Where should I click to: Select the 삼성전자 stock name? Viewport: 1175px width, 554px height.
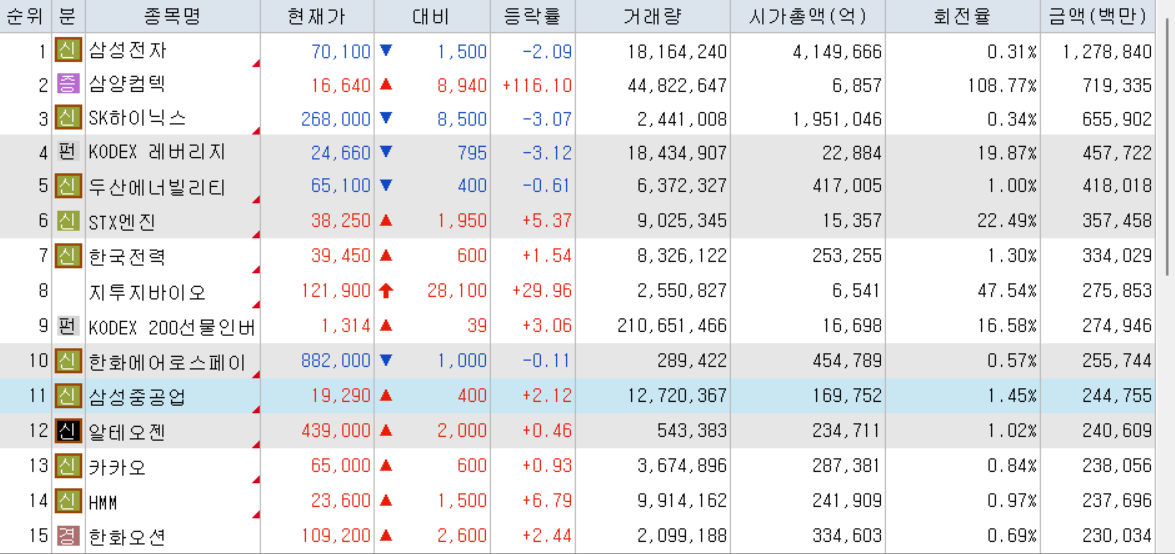[128, 52]
